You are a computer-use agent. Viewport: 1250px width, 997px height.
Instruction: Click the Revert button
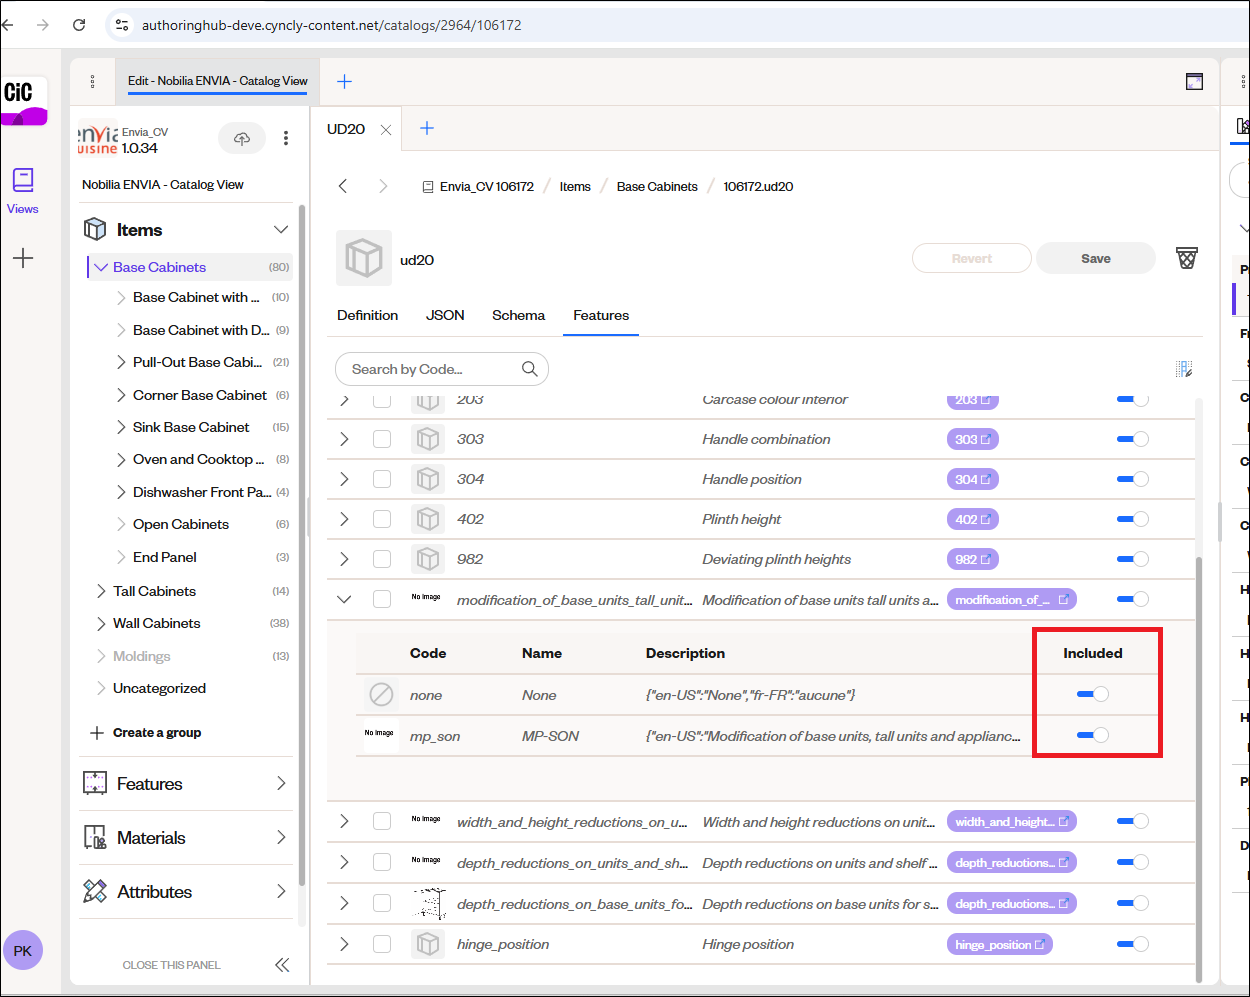(x=972, y=258)
